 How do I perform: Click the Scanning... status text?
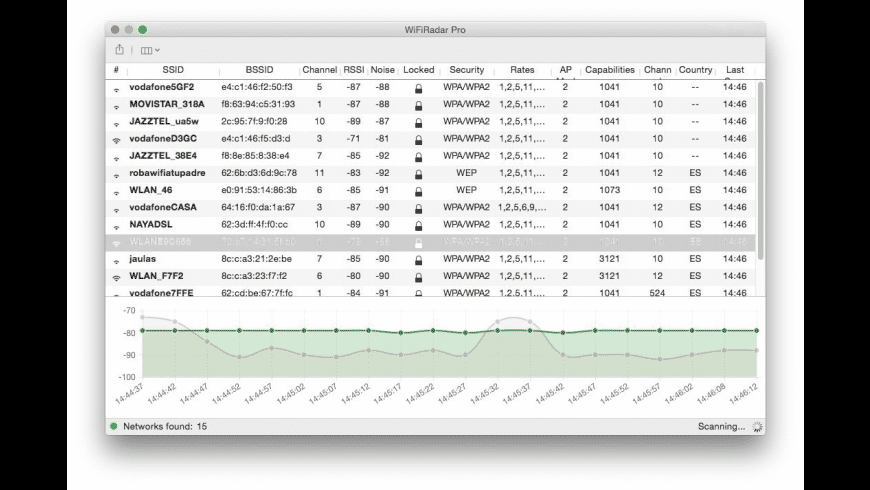[721, 427]
